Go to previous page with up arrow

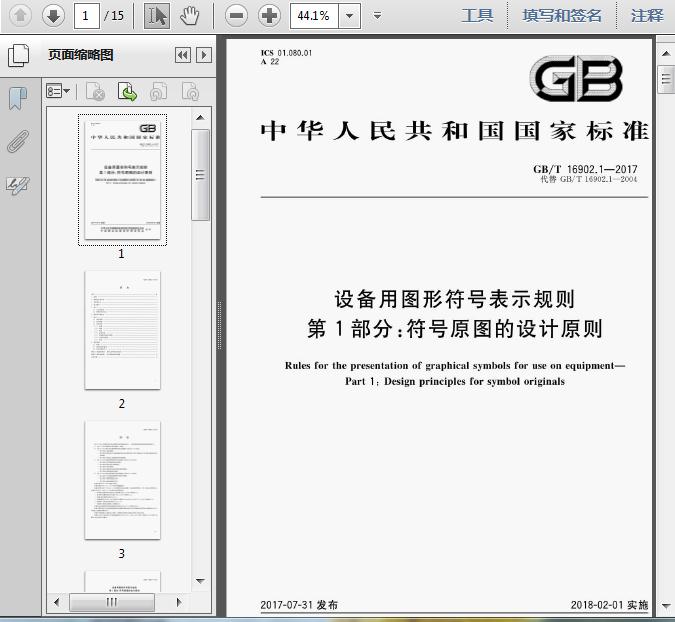tap(20, 16)
